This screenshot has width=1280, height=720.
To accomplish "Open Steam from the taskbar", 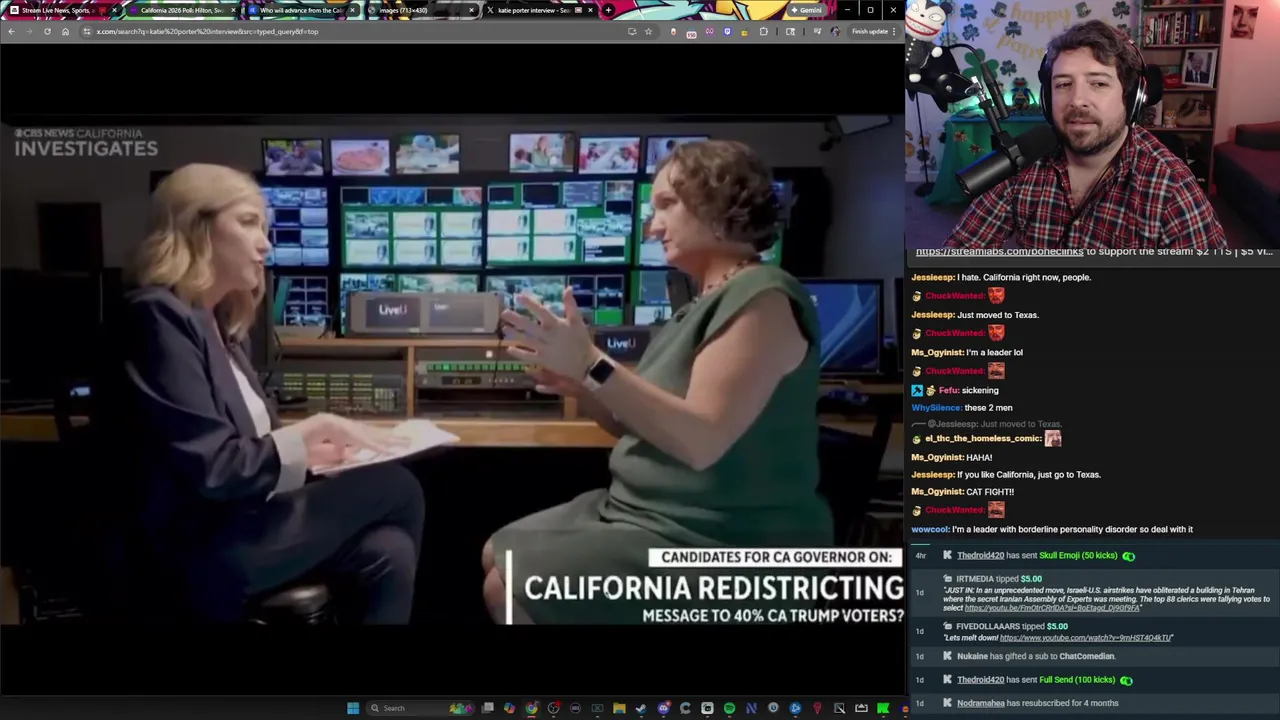I will 641,708.
